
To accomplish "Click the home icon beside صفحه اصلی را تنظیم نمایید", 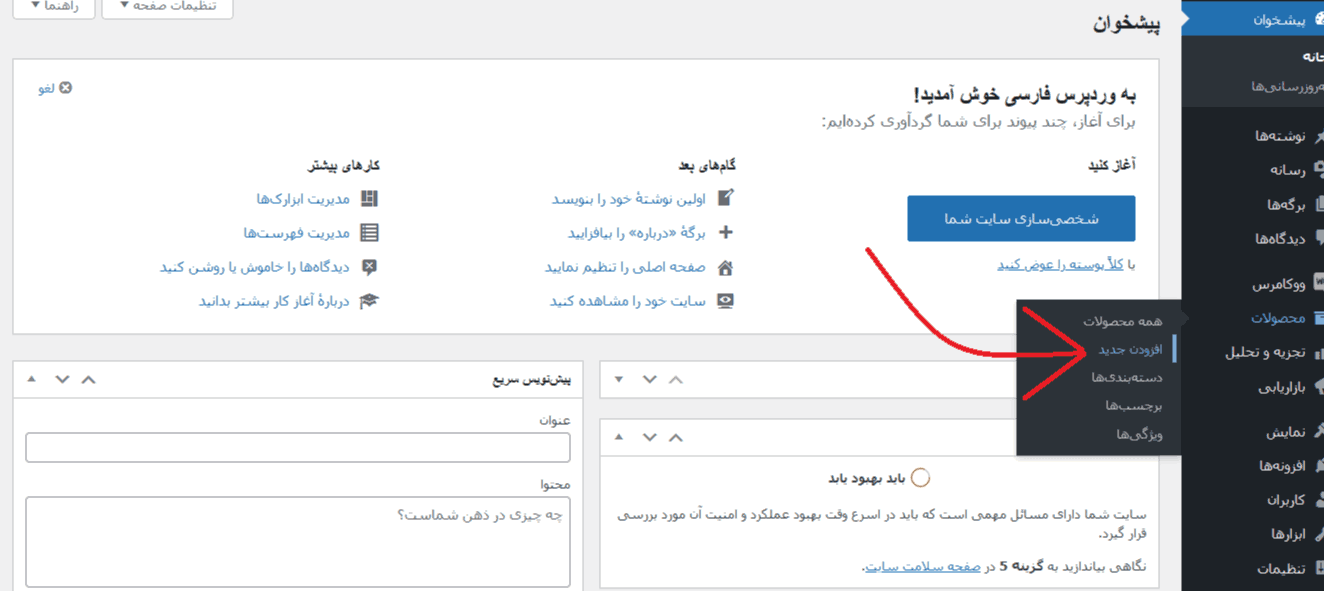I will pyautogui.click(x=726, y=267).
